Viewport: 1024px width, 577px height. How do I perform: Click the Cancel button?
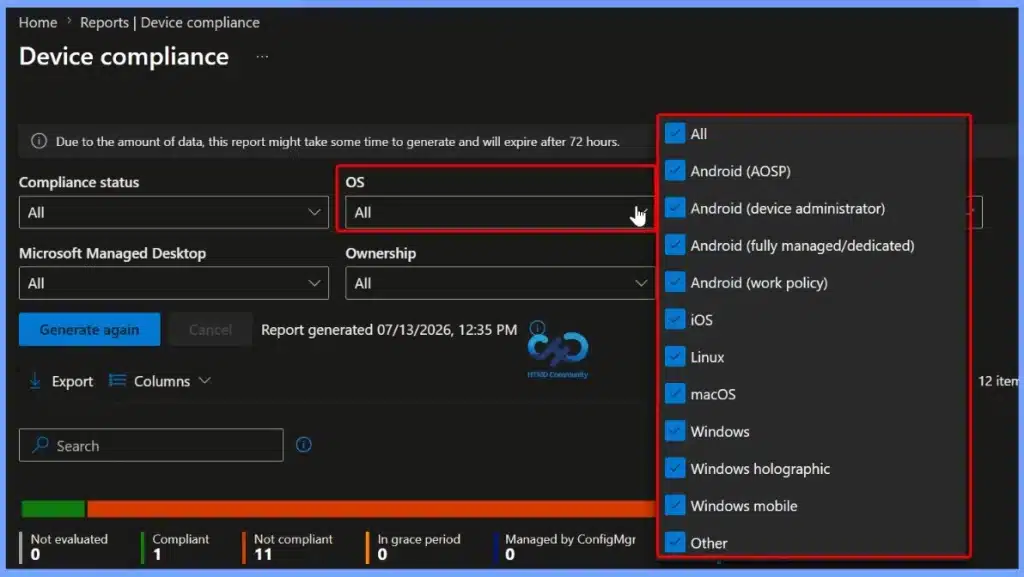(x=210, y=330)
